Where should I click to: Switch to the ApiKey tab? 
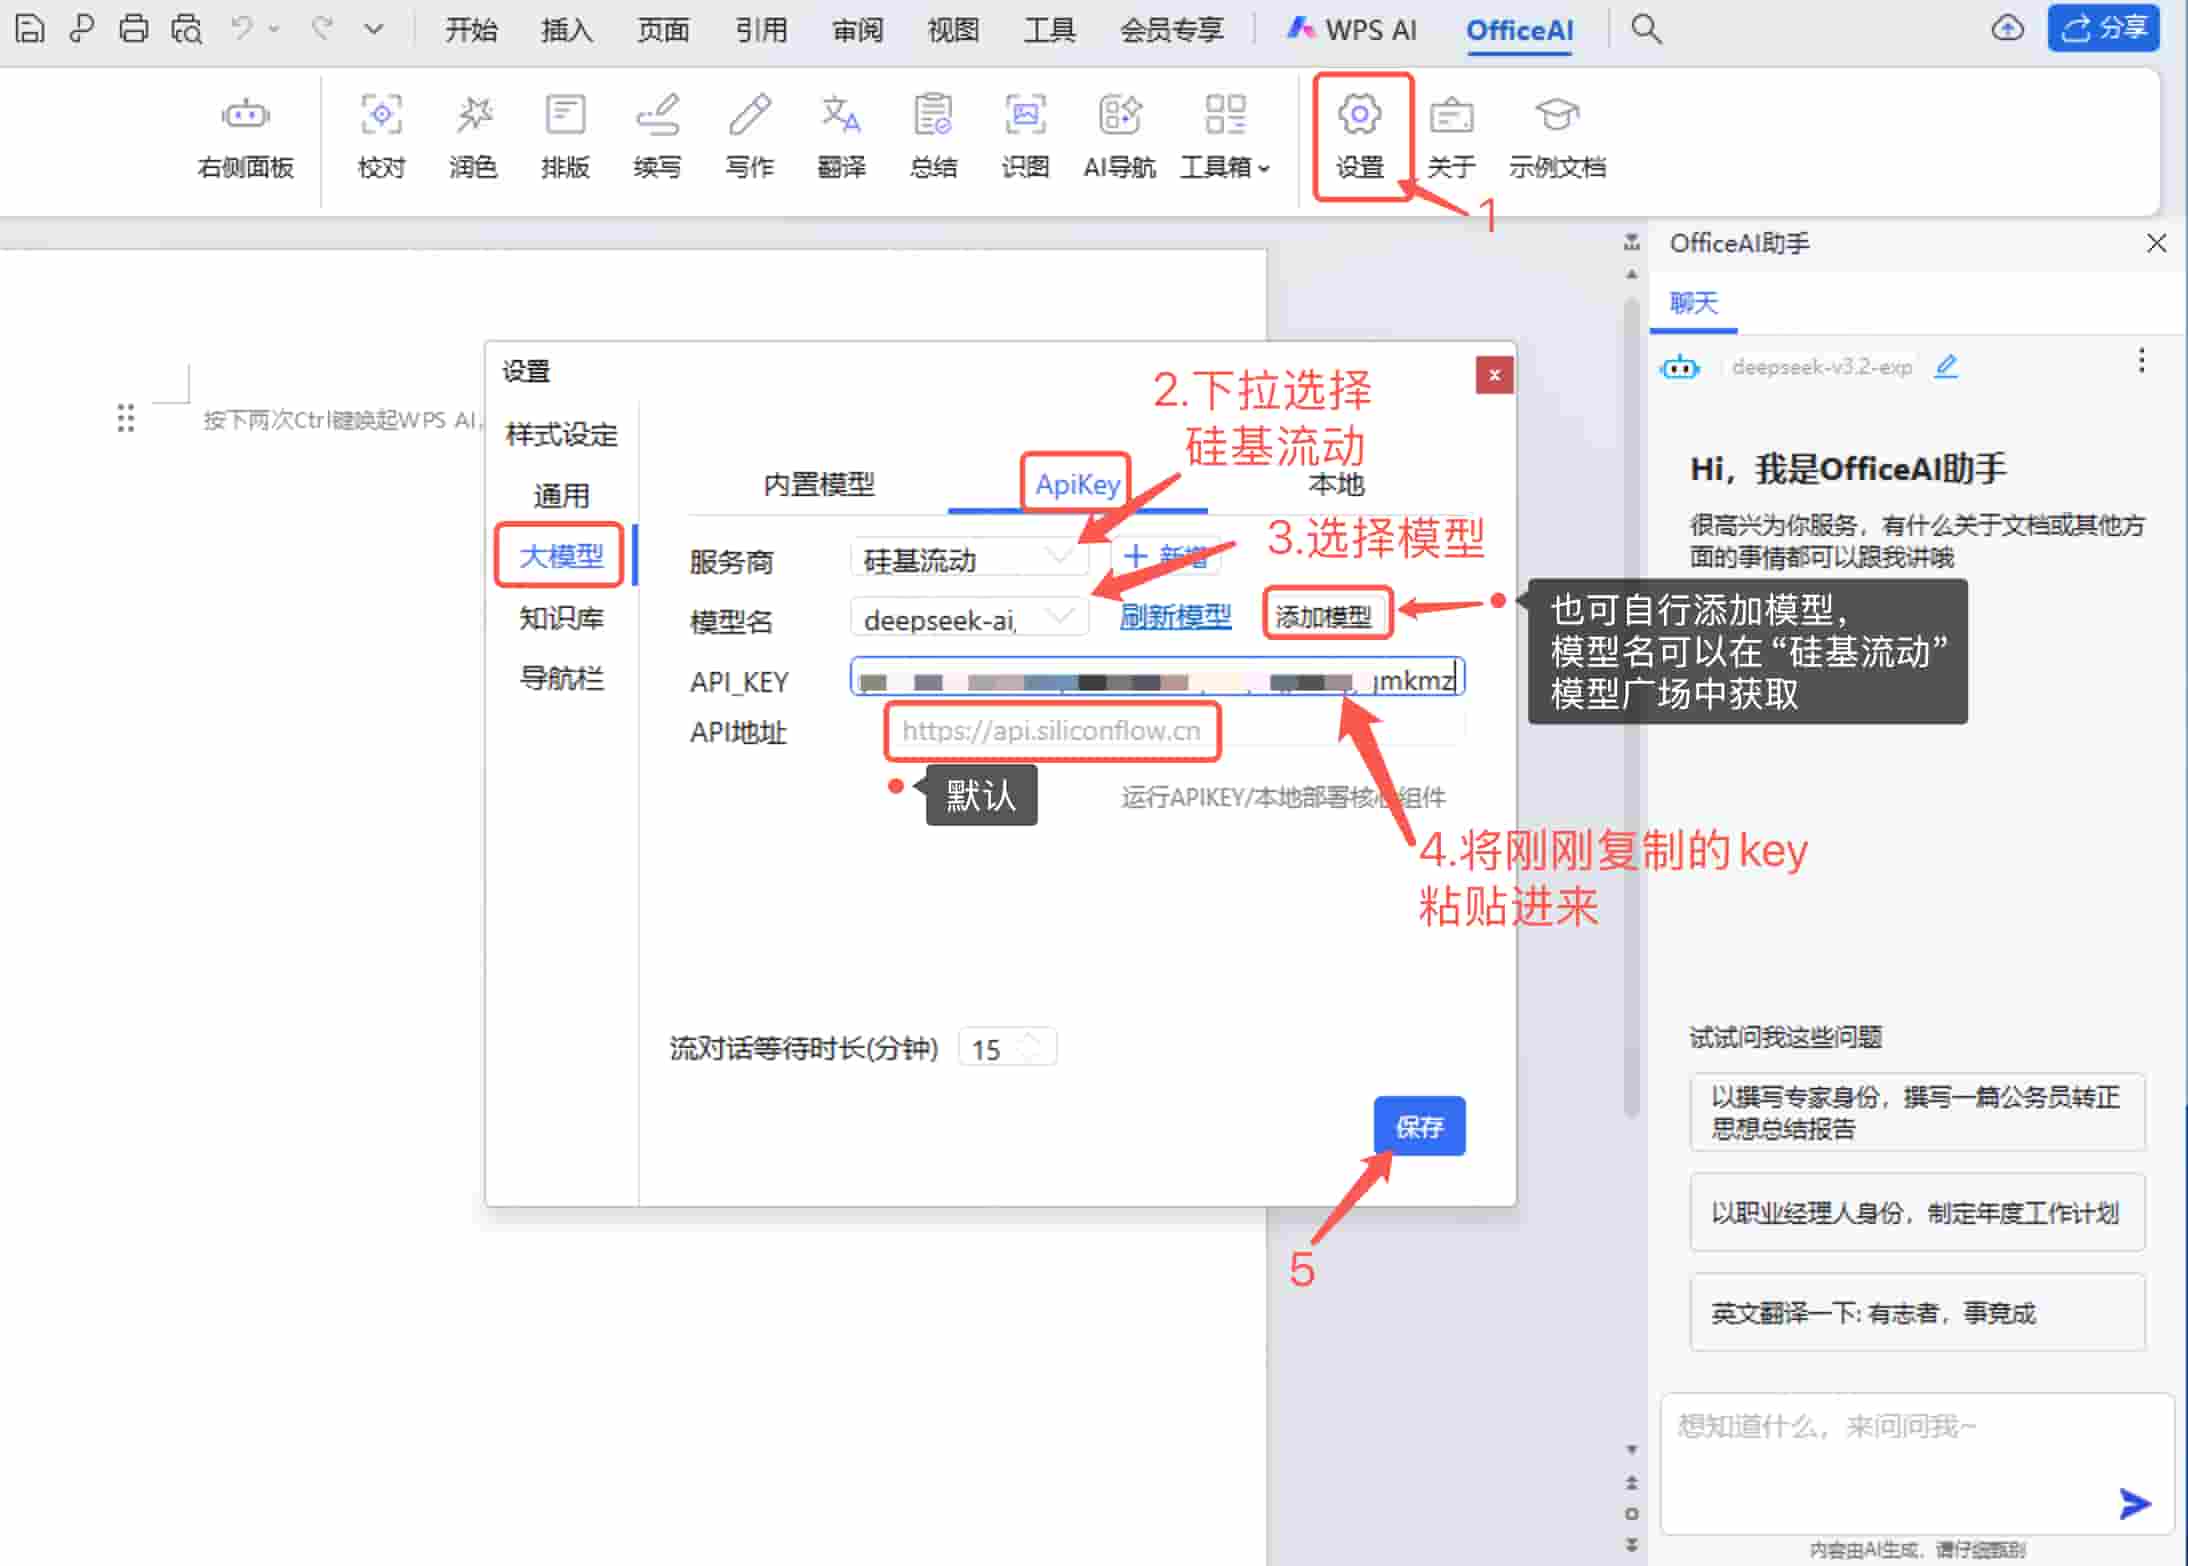1076,484
